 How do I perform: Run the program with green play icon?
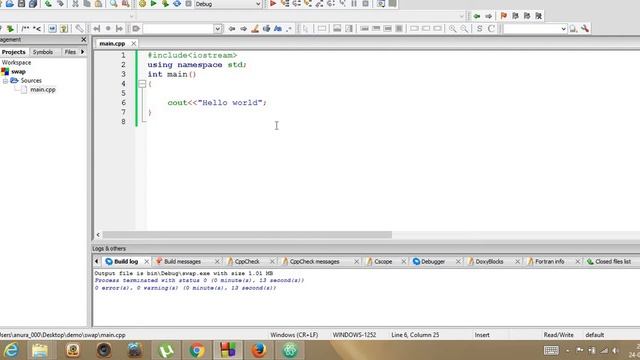pyautogui.click(x=153, y=4)
